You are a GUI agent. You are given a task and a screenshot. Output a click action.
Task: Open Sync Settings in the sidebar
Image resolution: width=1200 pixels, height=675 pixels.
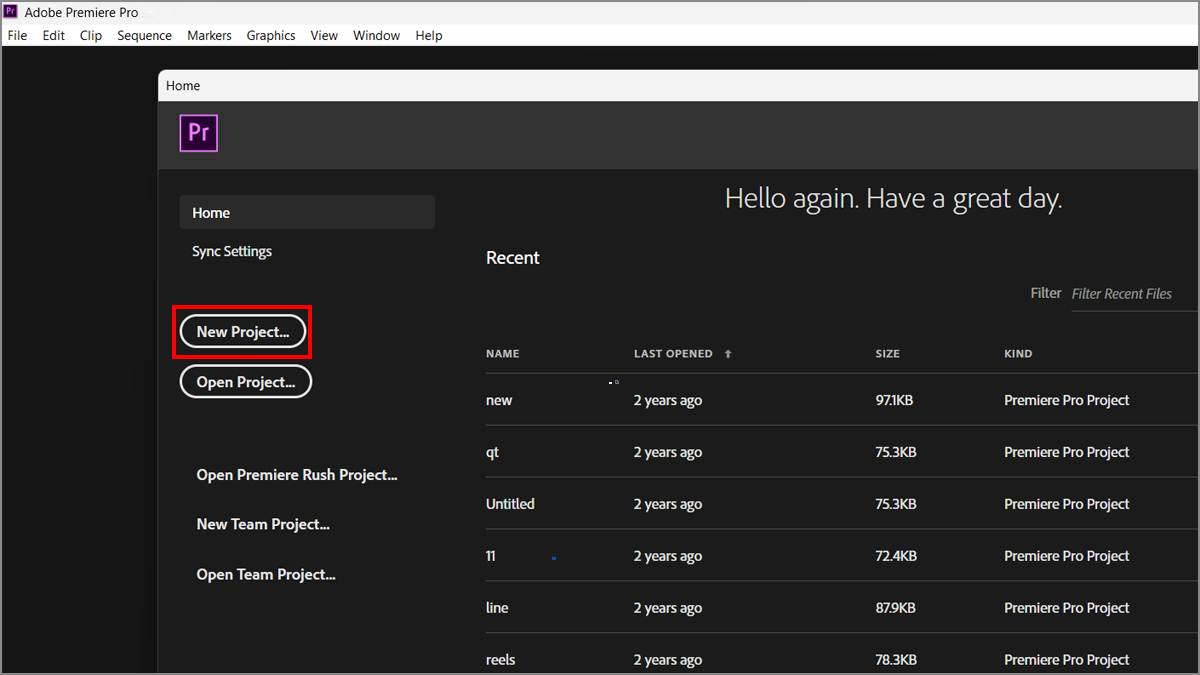coord(232,251)
